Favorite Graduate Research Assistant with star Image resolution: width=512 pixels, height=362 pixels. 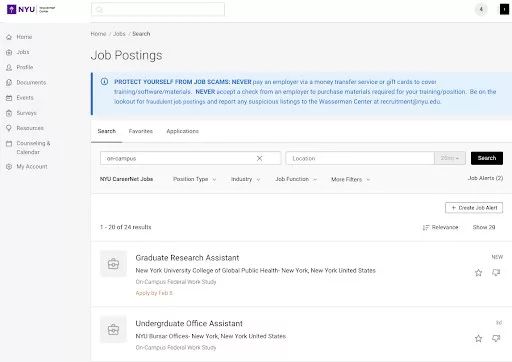point(478,273)
